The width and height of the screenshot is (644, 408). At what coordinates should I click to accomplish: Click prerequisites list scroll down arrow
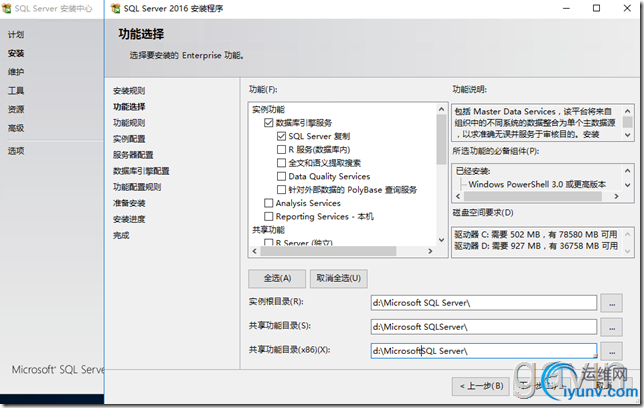click(x=628, y=185)
